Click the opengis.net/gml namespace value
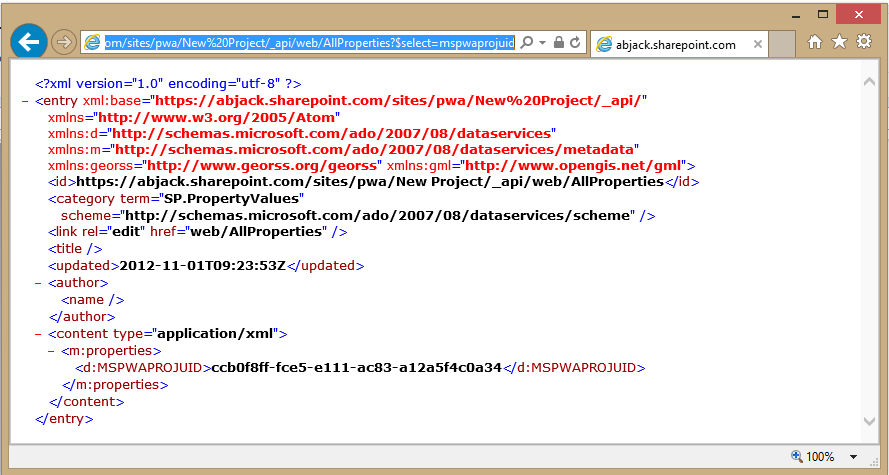 pos(573,166)
